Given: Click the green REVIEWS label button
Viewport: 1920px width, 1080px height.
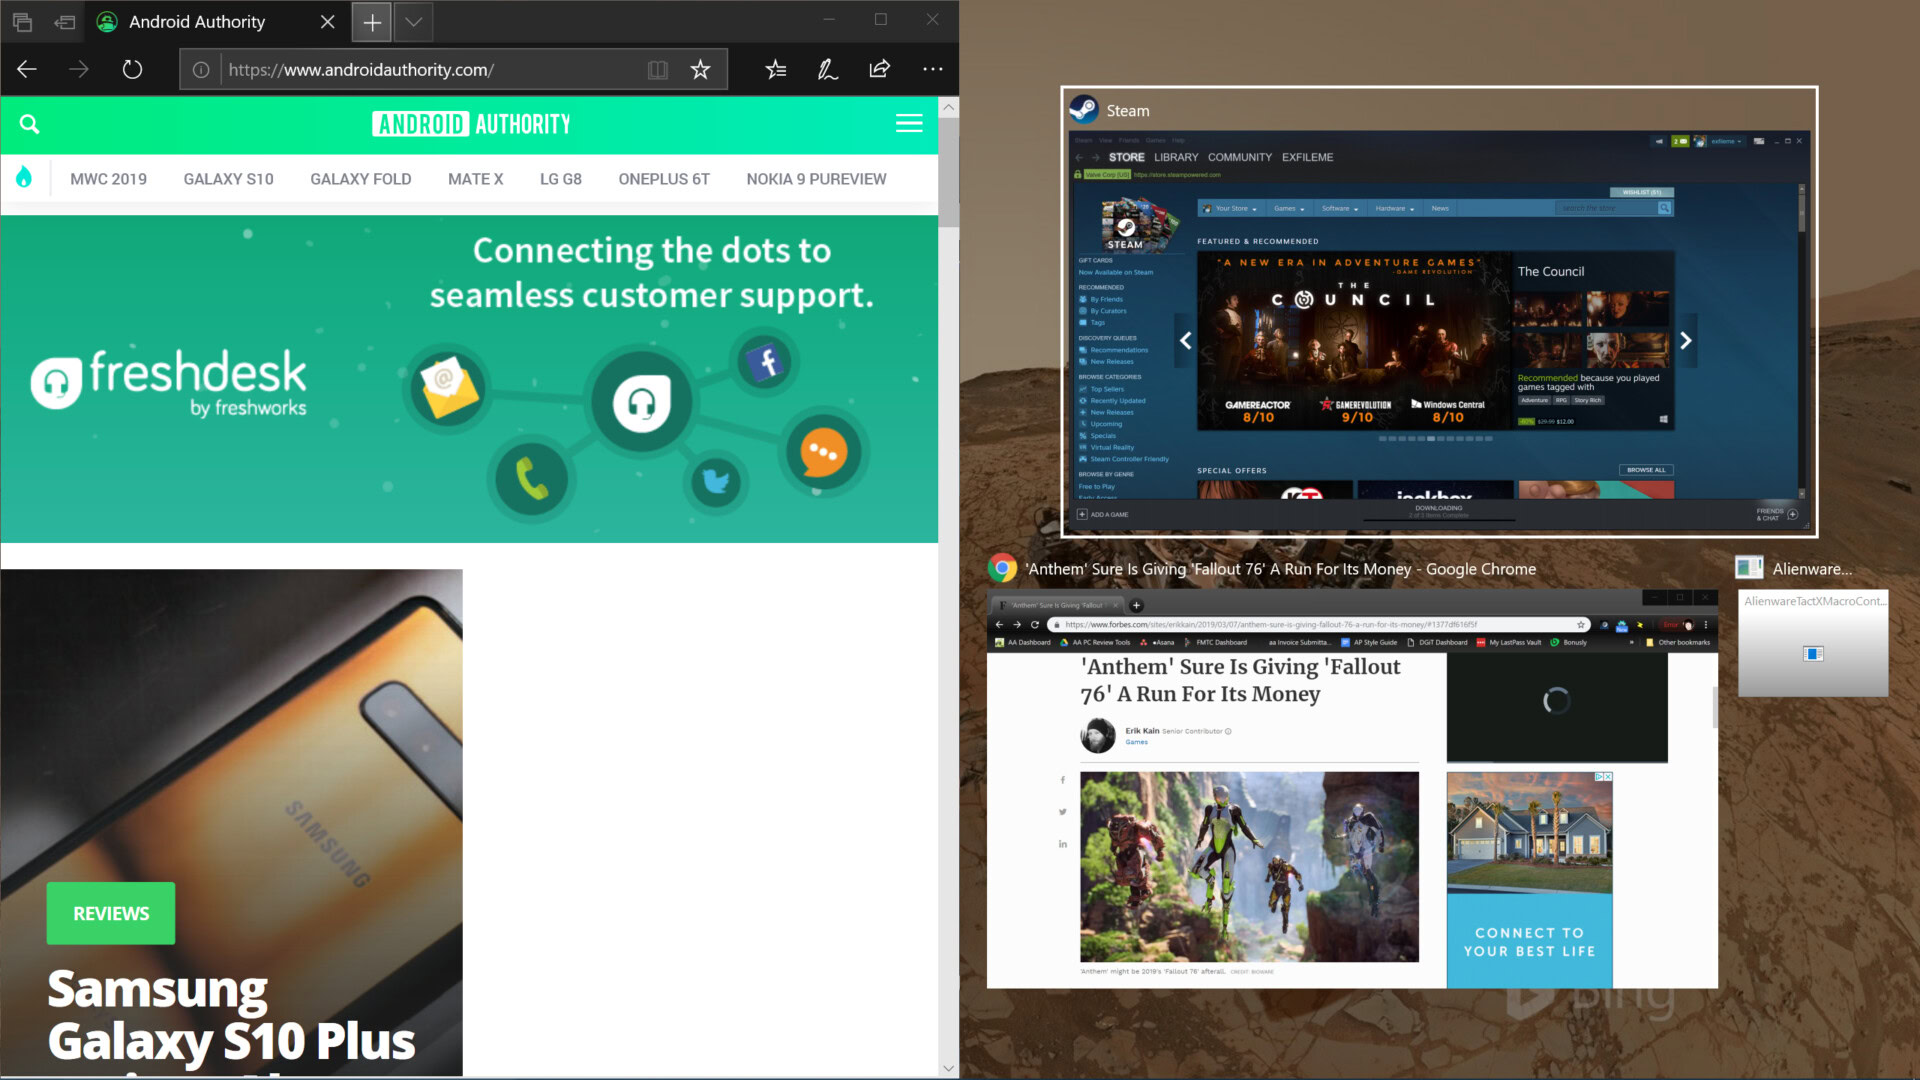Looking at the screenshot, I should pyautogui.click(x=111, y=913).
